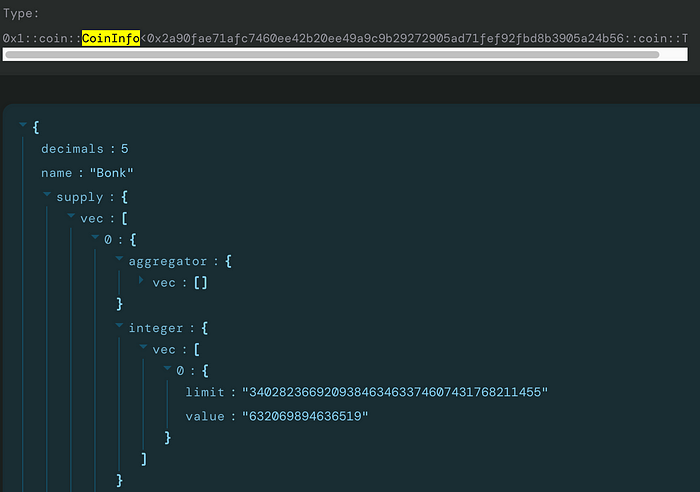This screenshot has width=700, height=492.
Task: Collapse the integer vec array
Action: [x=143, y=347]
